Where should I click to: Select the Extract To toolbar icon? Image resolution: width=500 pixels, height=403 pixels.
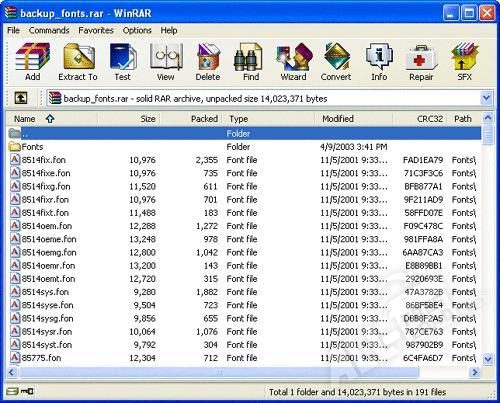[x=78, y=62]
